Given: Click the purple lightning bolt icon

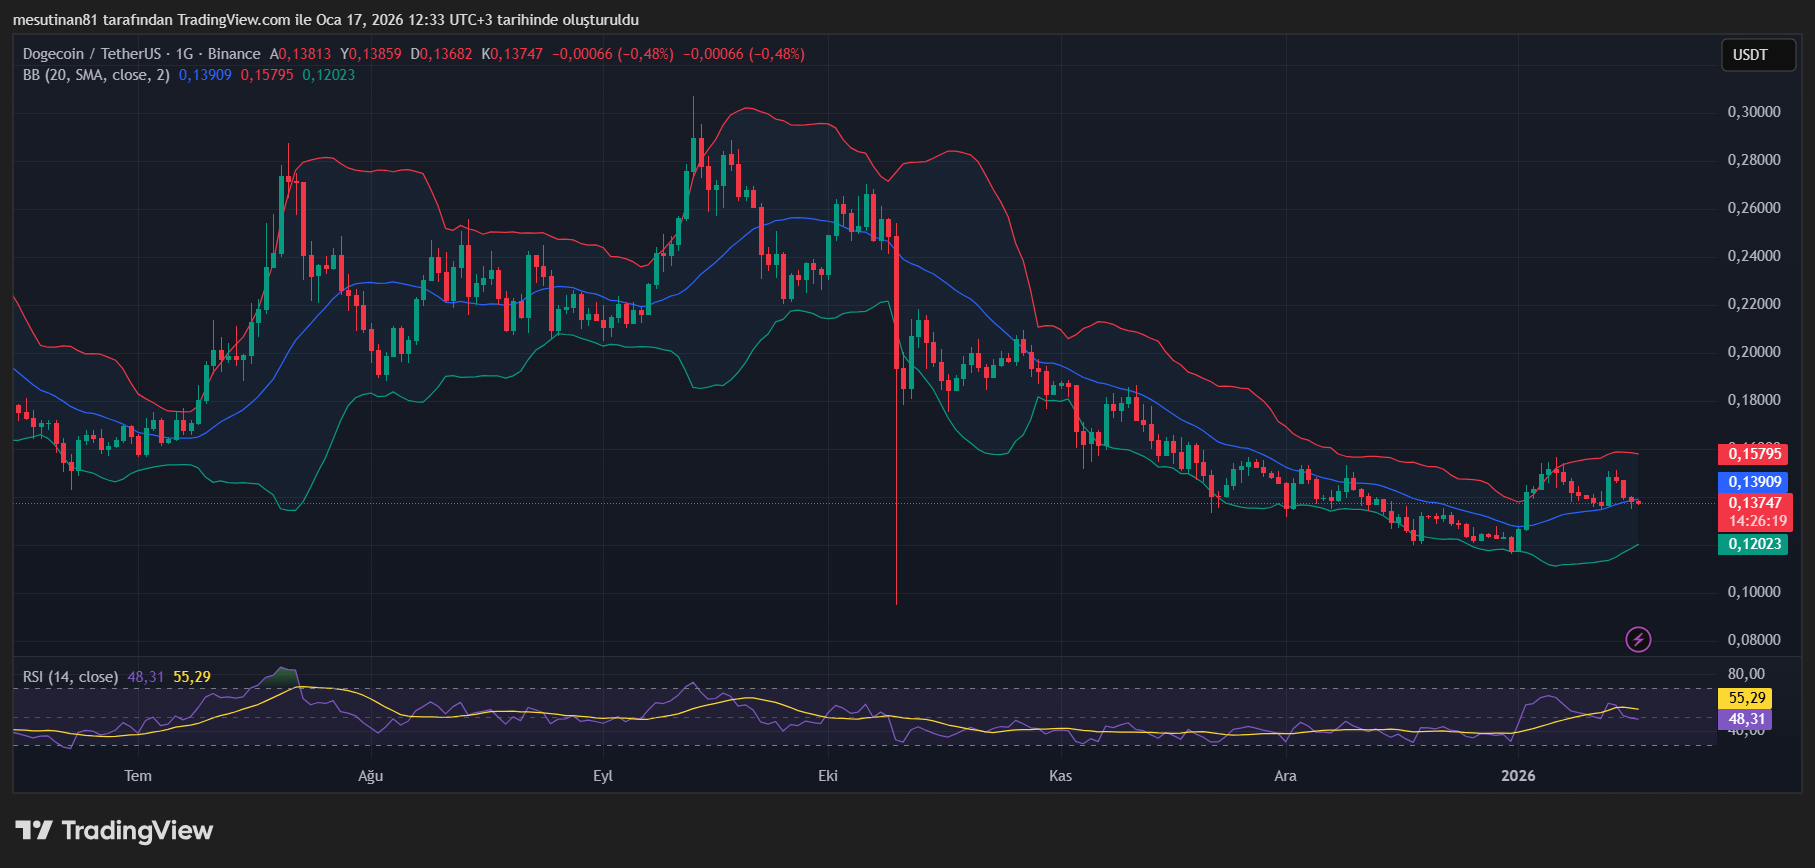Looking at the screenshot, I should (x=1638, y=639).
